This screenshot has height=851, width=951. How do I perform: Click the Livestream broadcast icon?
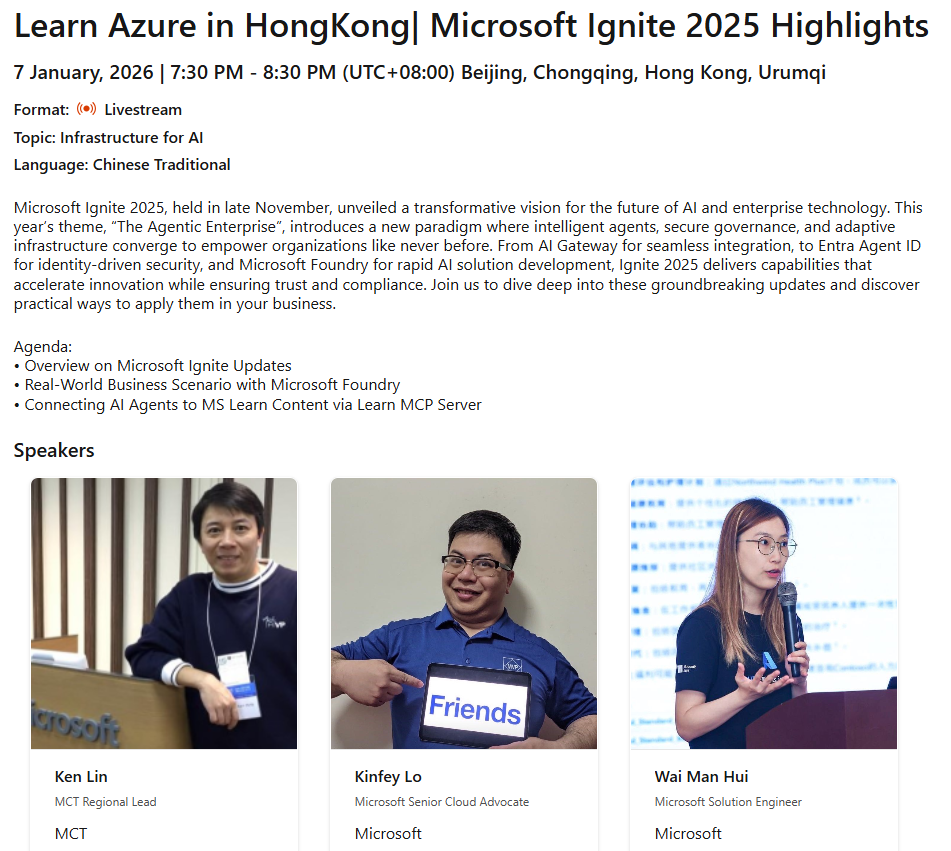coord(86,109)
